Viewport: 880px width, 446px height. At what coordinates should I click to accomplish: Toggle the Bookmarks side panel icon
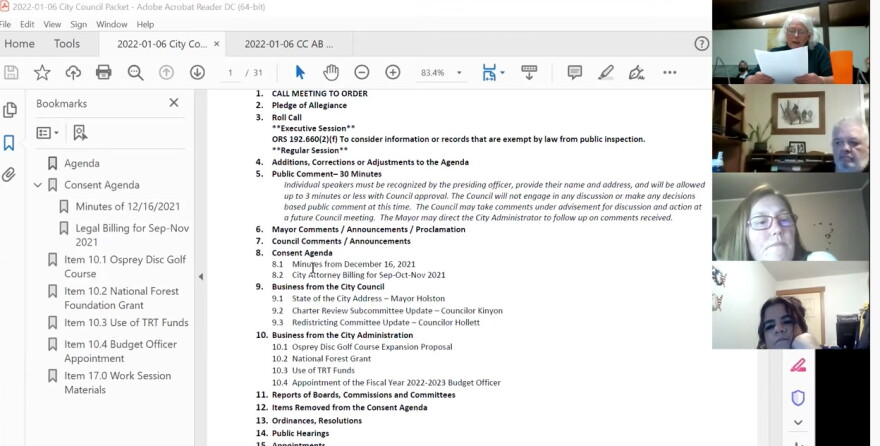(9, 143)
